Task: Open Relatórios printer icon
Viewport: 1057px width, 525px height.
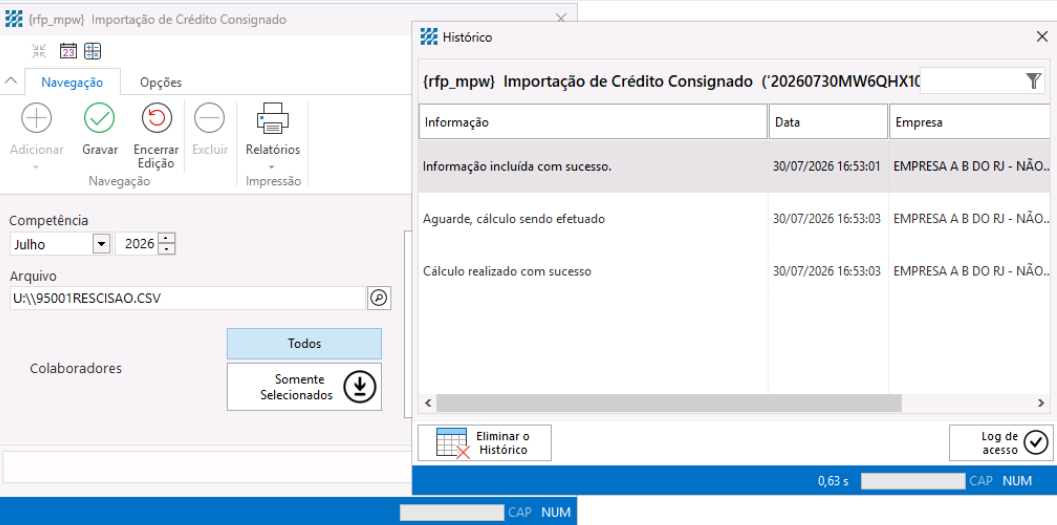Action: pyautogui.click(x=273, y=119)
